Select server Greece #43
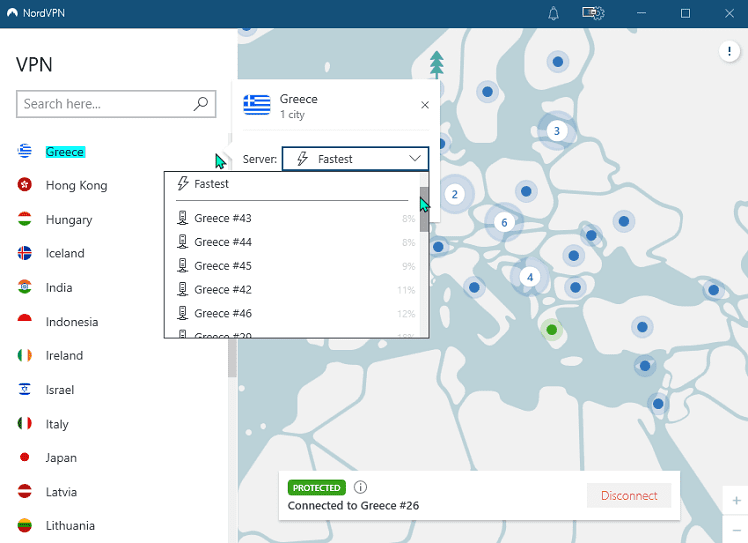 [292, 218]
